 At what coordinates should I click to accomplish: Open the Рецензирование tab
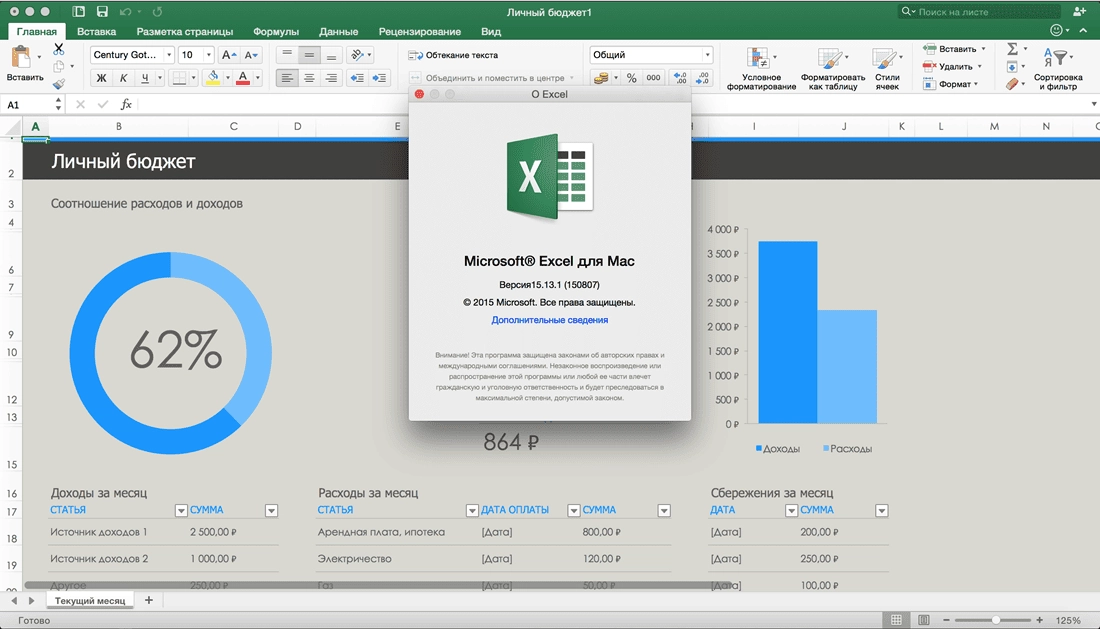point(420,32)
